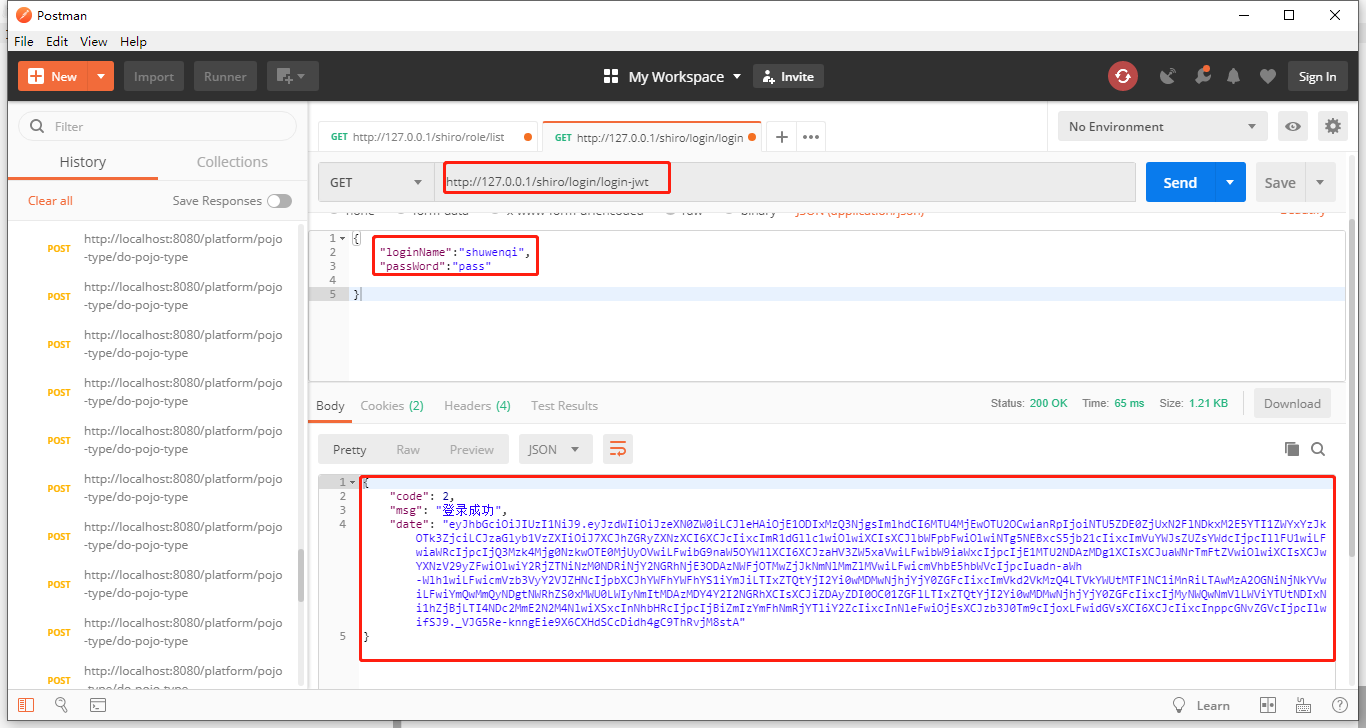
Task: Expand the Send button arrow options
Action: coord(1230,182)
